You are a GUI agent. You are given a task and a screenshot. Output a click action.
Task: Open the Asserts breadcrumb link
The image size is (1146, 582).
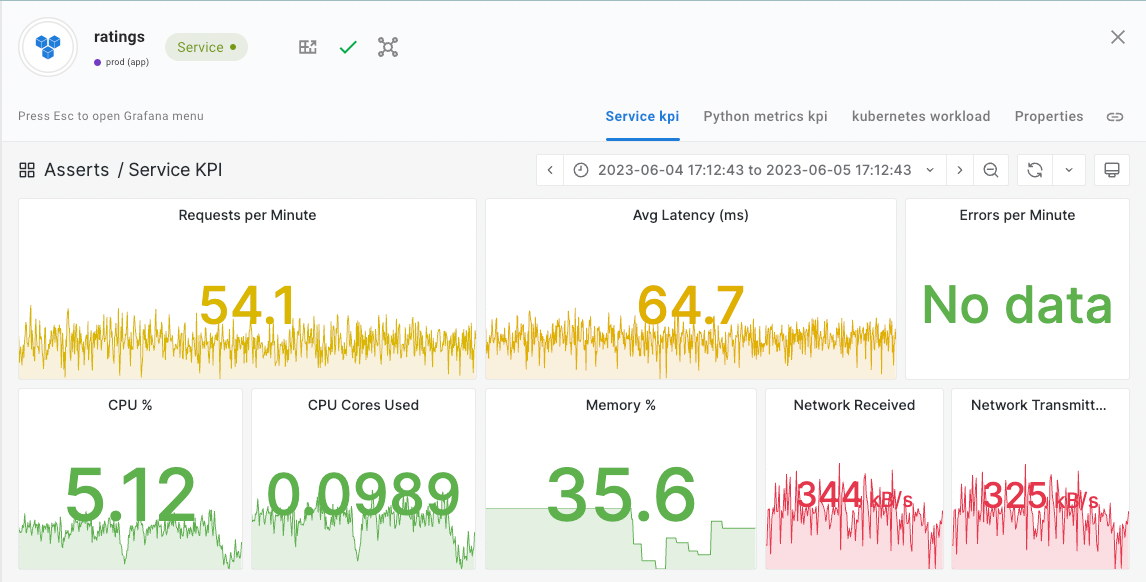(x=77, y=170)
